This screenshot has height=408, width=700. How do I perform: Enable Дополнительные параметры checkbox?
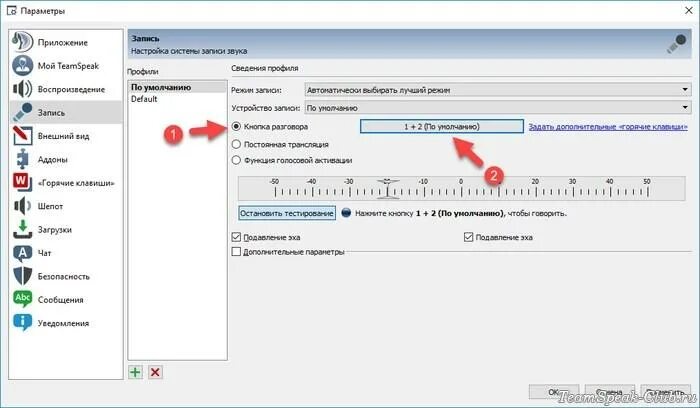click(x=236, y=252)
